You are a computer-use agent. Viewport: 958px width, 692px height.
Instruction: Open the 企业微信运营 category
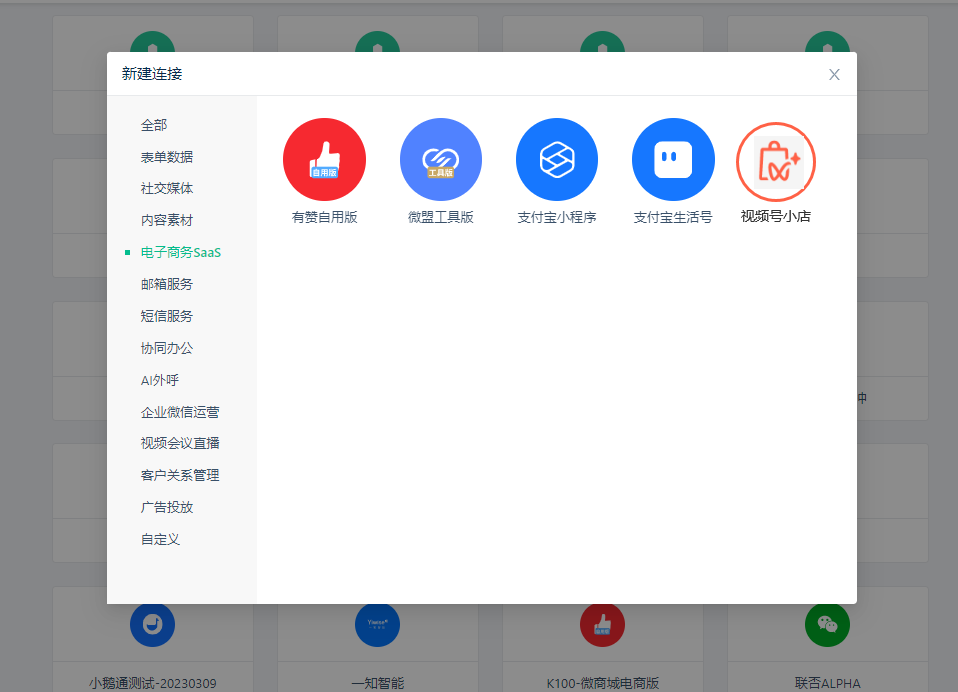click(180, 412)
